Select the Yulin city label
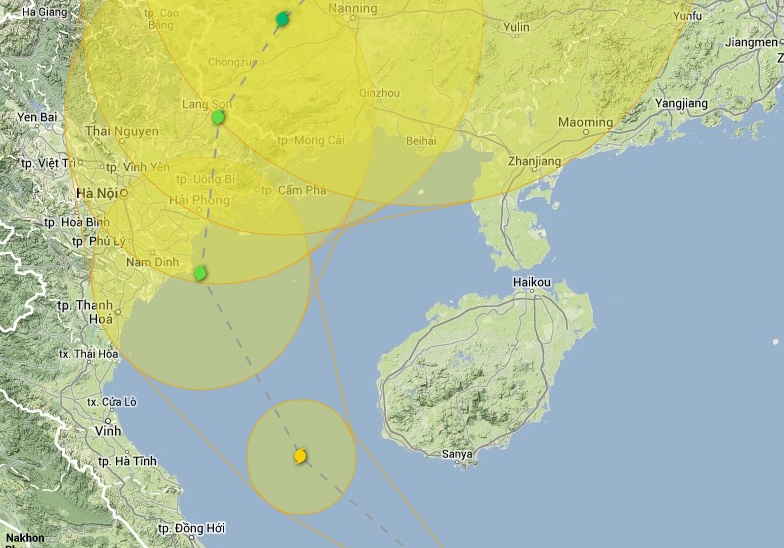Viewport: 784px width, 548px height. coord(517,27)
